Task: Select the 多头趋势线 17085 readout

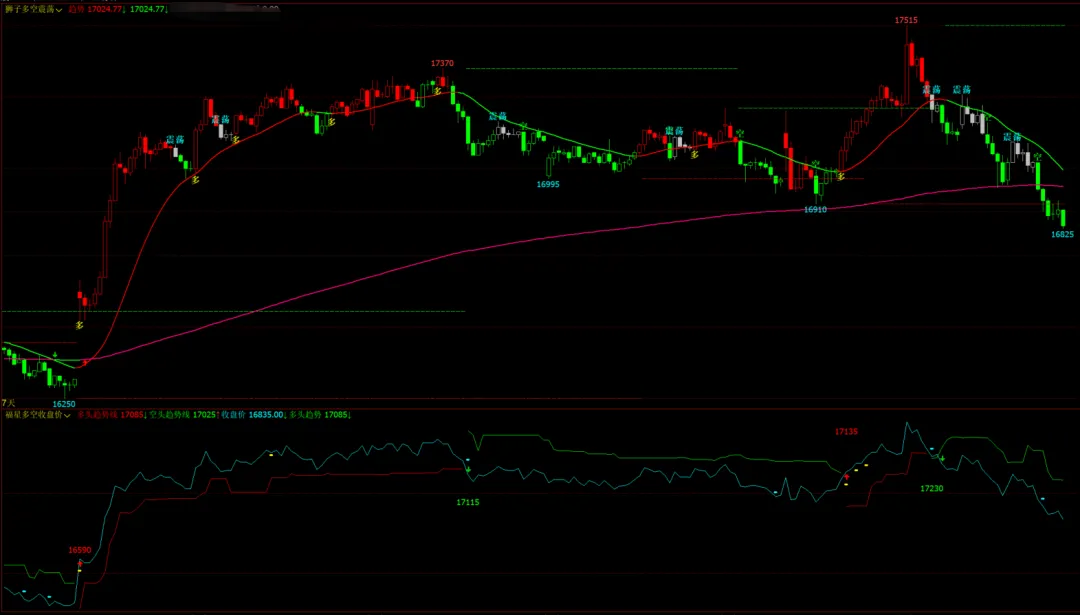Action: pyautogui.click(x=110, y=415)
